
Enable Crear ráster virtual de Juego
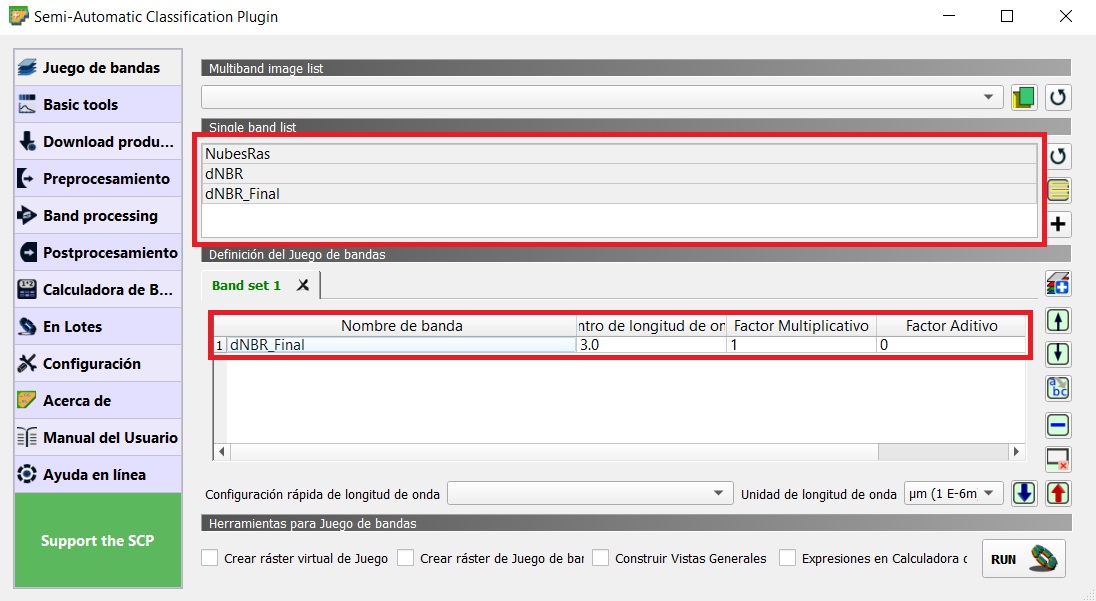(x=210, y=558)
